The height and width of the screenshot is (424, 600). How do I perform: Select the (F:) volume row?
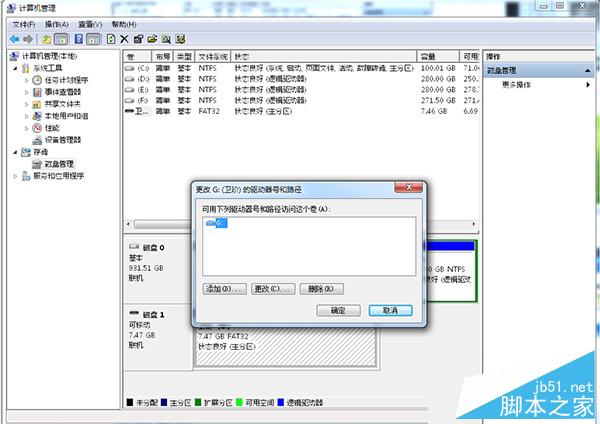(301, 100)
